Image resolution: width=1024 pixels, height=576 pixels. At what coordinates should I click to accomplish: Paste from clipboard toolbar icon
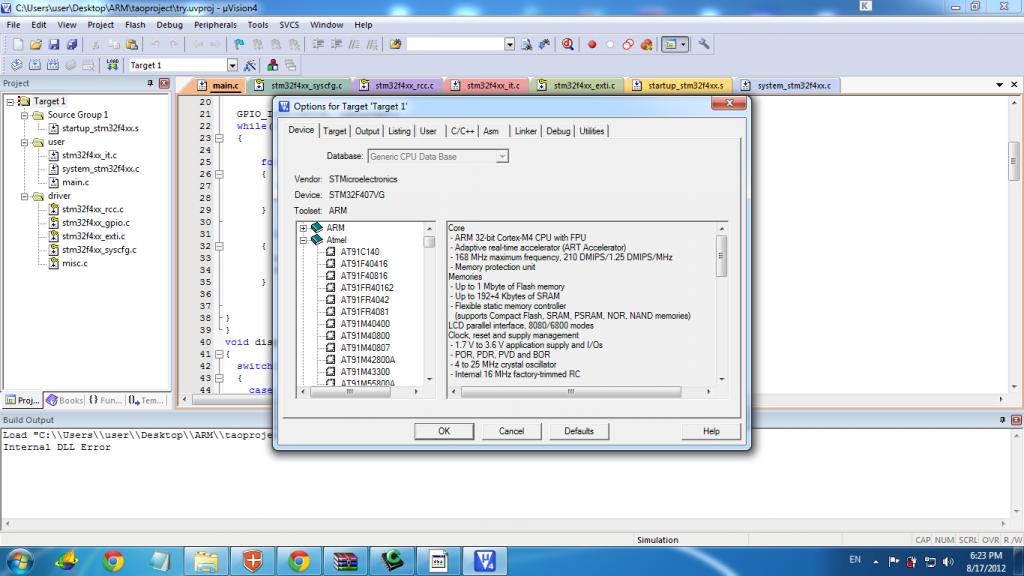[132, 44]
